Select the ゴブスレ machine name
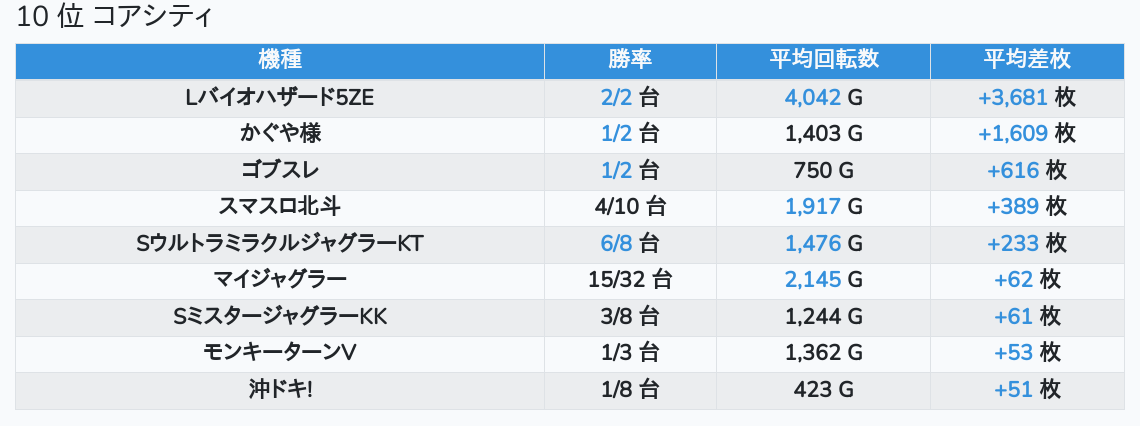Viewport: 1140px width, 426px height. tap(280, 170)
